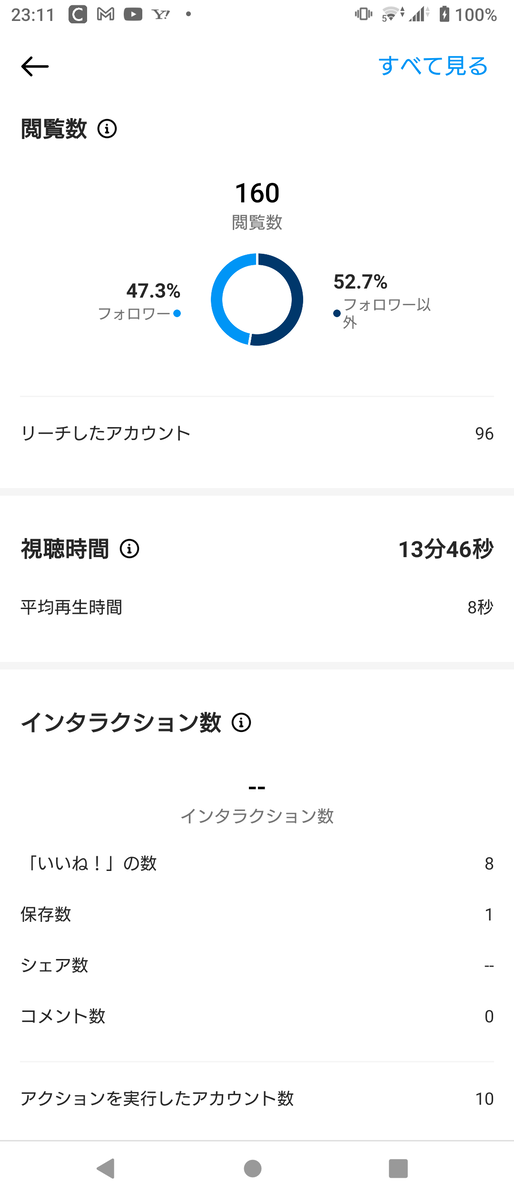Tap Android recent apps square button
The width and height of the screenshot is (514, 1200).
coord(398,1168)
